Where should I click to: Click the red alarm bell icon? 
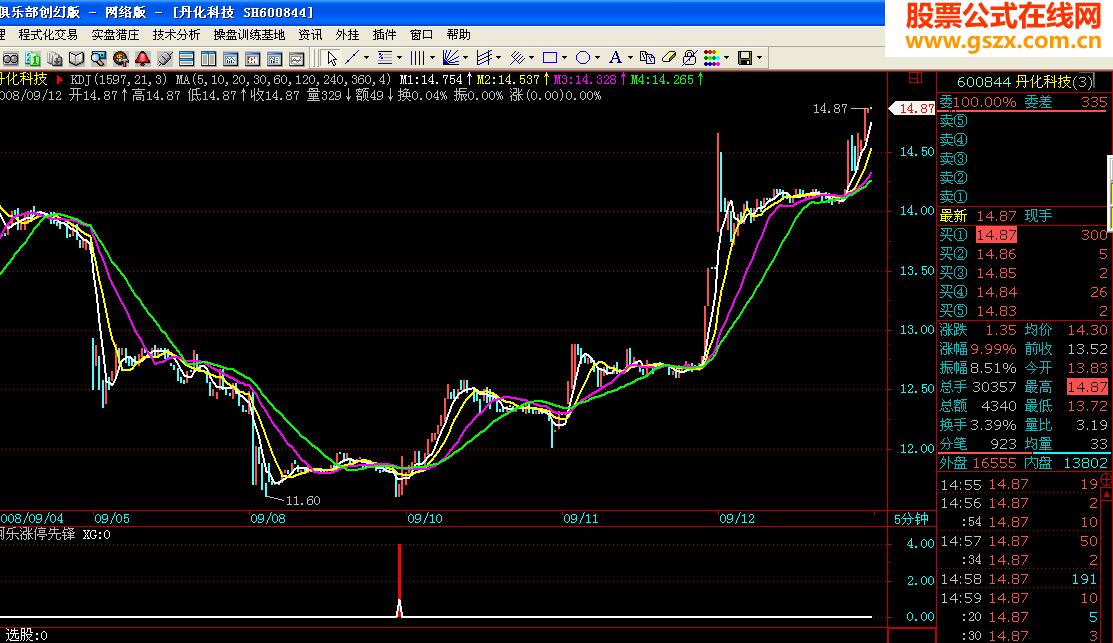coord(143,58)
